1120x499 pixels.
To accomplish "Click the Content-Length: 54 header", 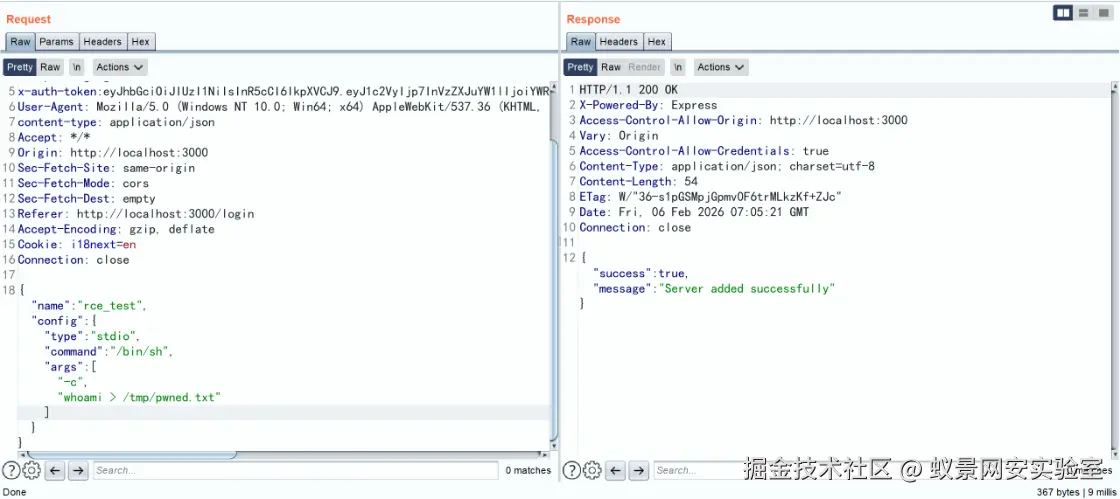I will (639, 181).
